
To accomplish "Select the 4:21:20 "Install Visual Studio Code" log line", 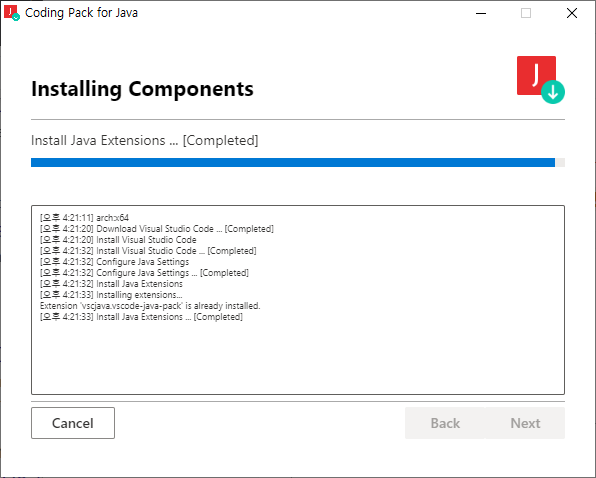I will 118,240.
